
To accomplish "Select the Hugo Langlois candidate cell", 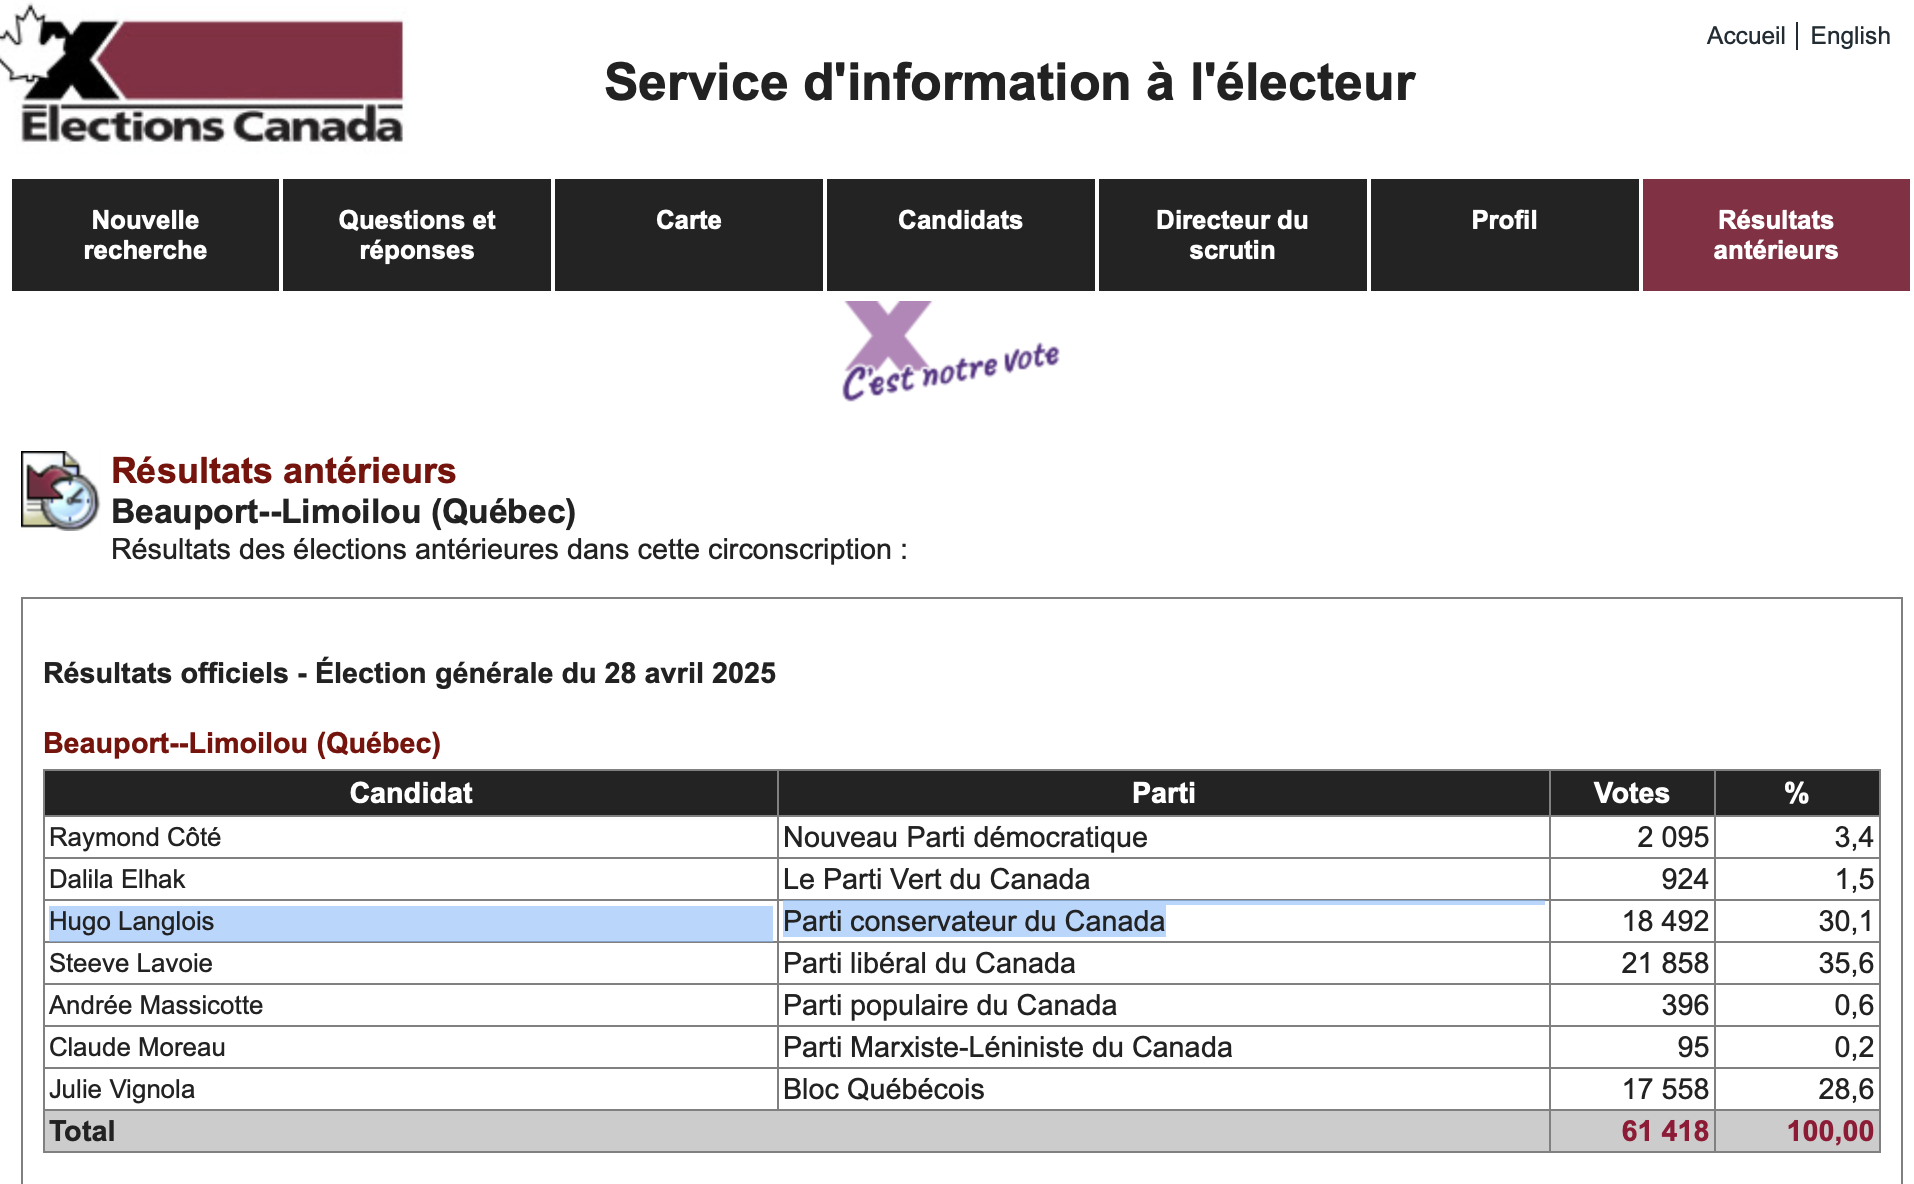I will [132, 921].
